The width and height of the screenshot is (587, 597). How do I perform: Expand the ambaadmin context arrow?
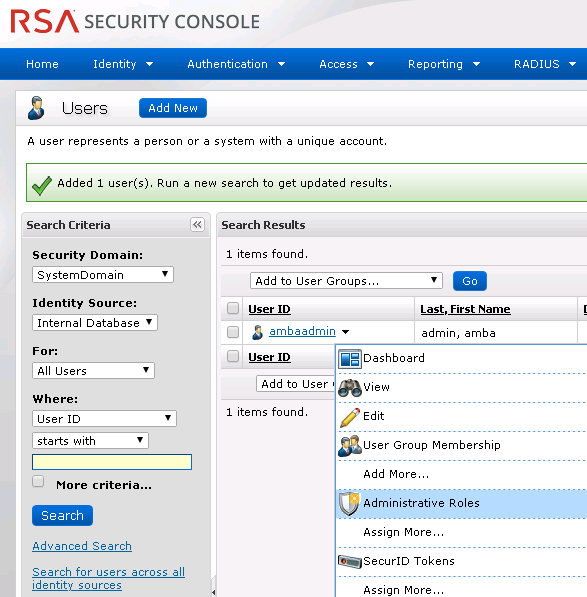pos(345,332)
